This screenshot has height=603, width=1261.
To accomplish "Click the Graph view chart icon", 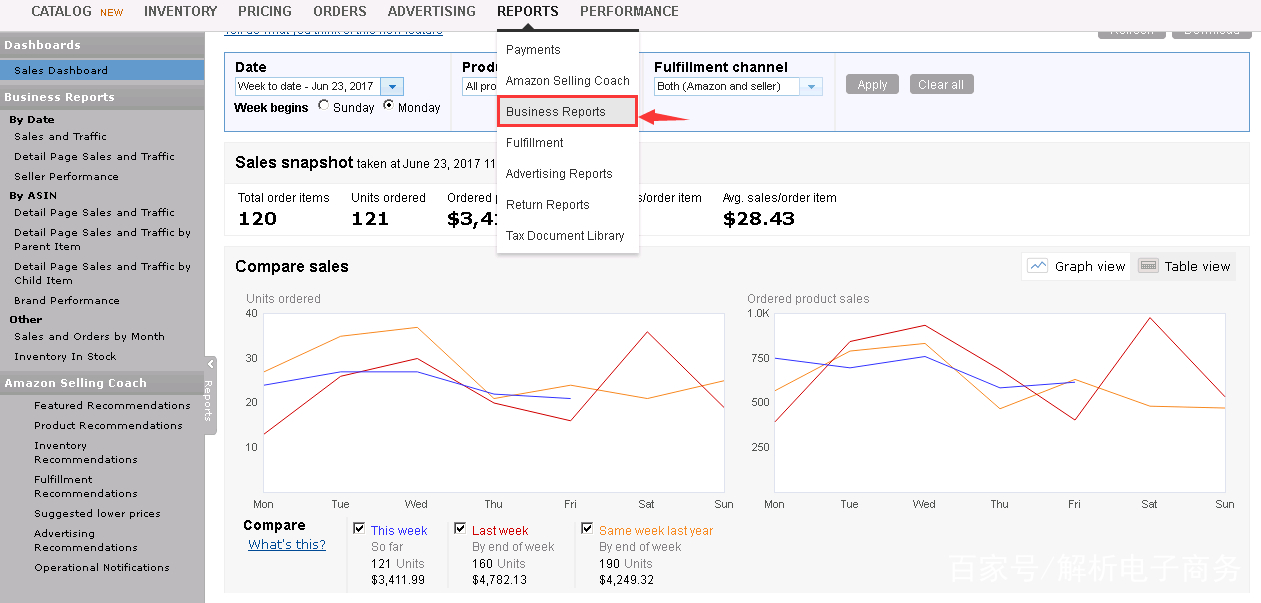I will tap(1038, 266).
